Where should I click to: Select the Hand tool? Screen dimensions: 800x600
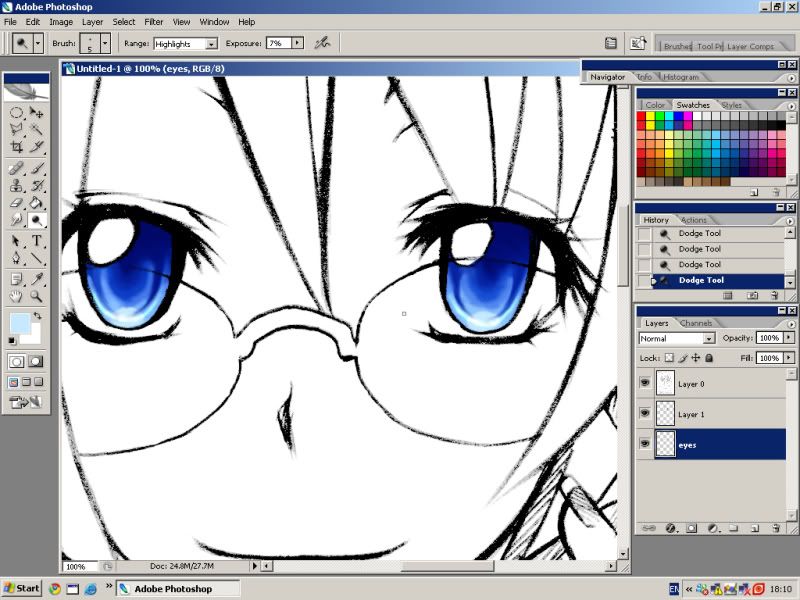click(x=16, y=296)
